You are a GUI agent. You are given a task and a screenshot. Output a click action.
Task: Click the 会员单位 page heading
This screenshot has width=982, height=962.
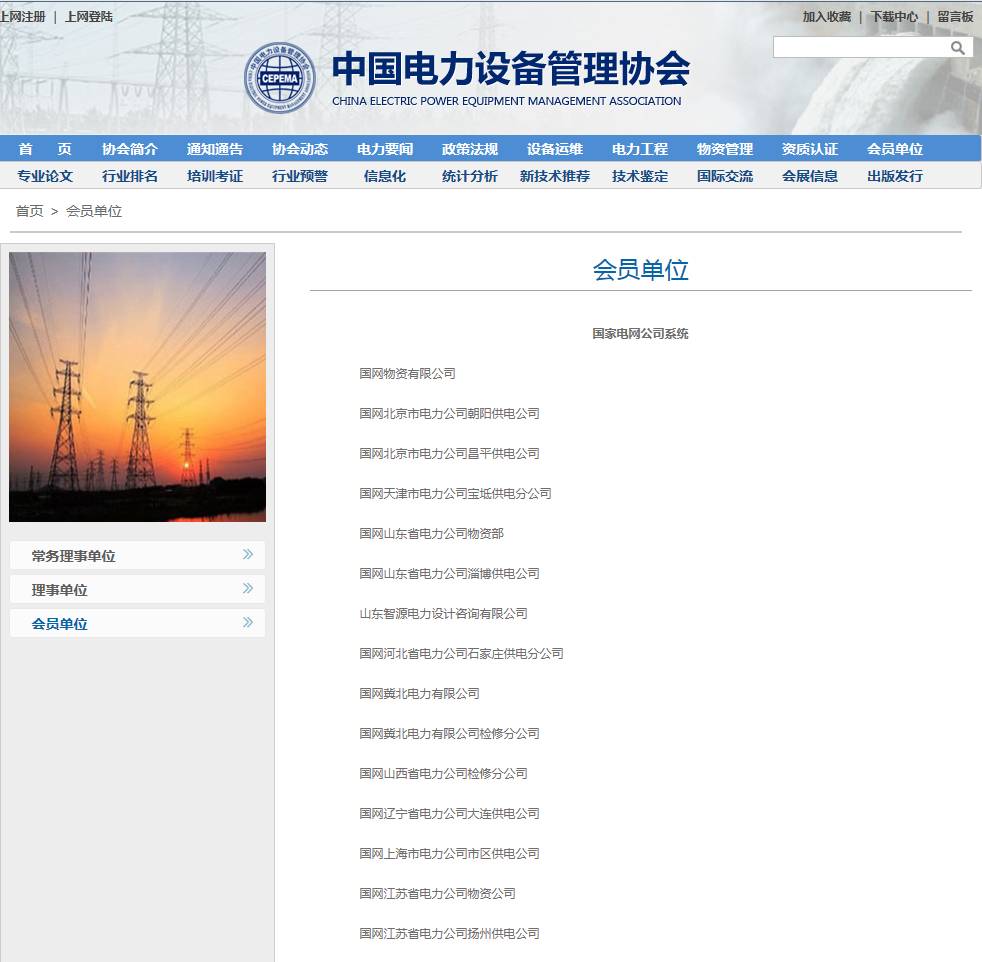pyautogui.click(x=640, y=271)
